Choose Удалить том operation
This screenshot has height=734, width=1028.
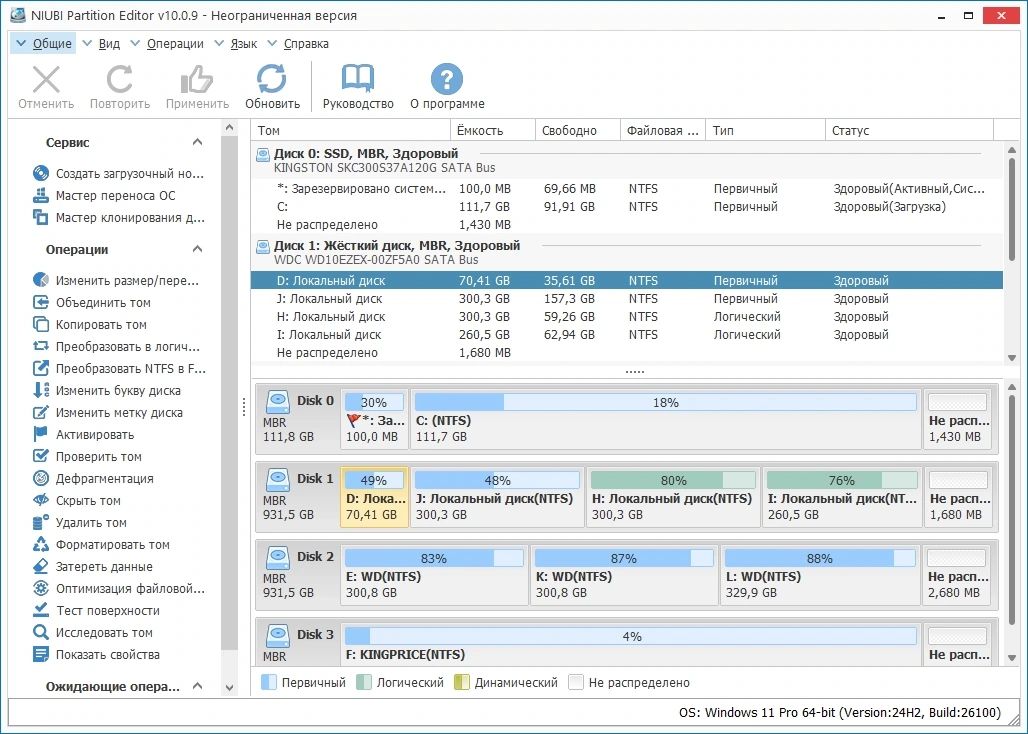80,523
